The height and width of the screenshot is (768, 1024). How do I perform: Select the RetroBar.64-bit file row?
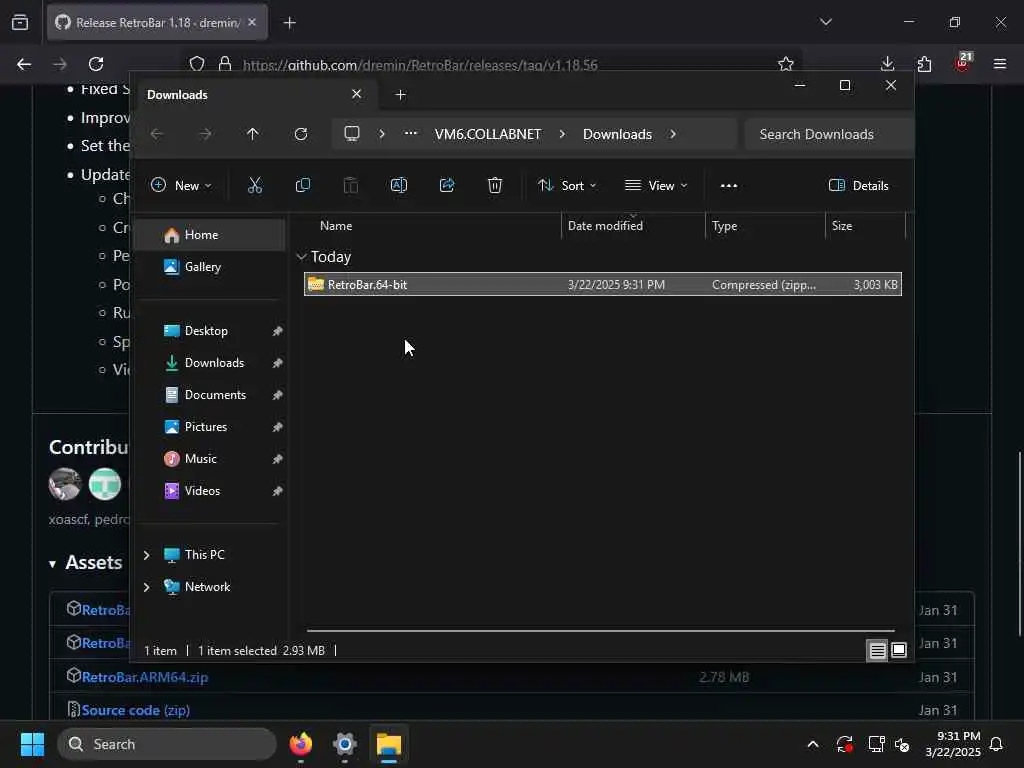pyautogui.click(x=603, y=285)
